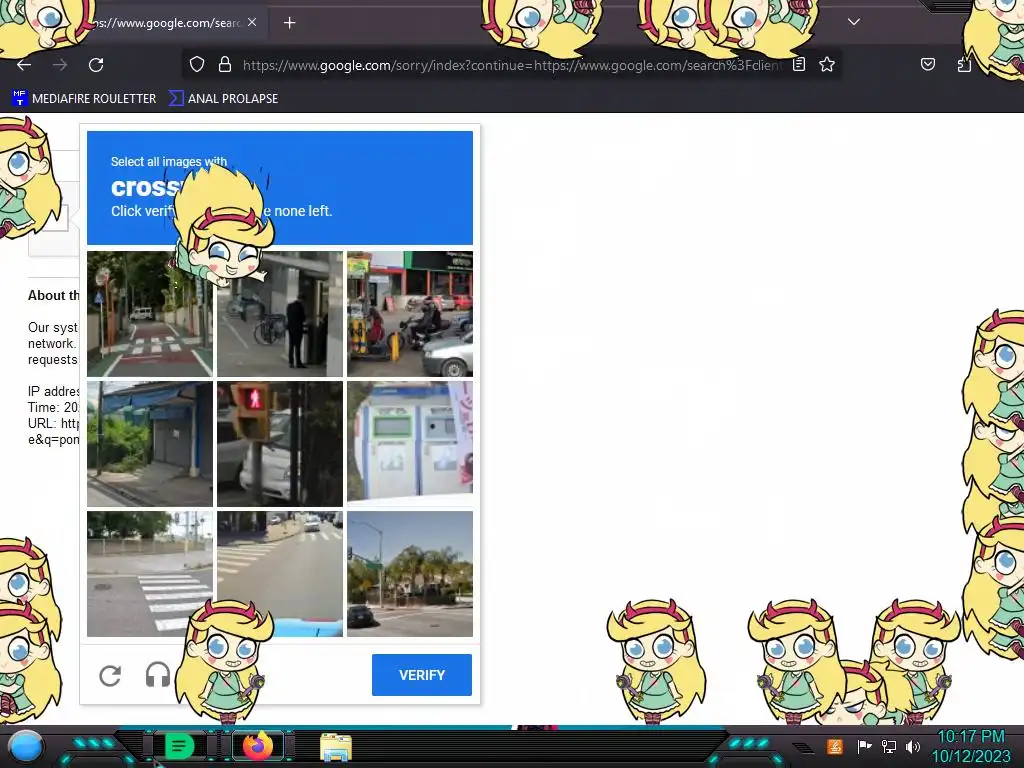Viewport: 1024px width, 768px height.
Task: Reload the page with the refresh icon
Action: (x=96, y=65)
